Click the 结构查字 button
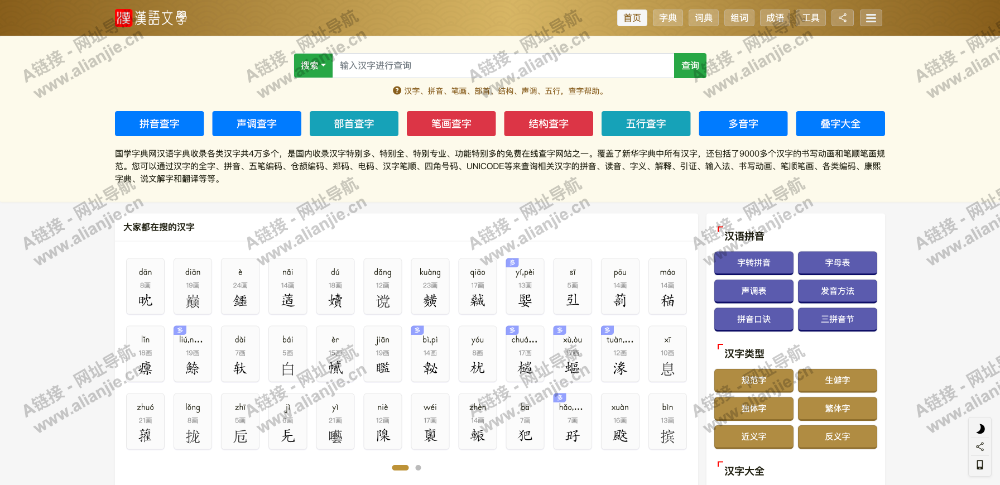 [x=548, y=124]
